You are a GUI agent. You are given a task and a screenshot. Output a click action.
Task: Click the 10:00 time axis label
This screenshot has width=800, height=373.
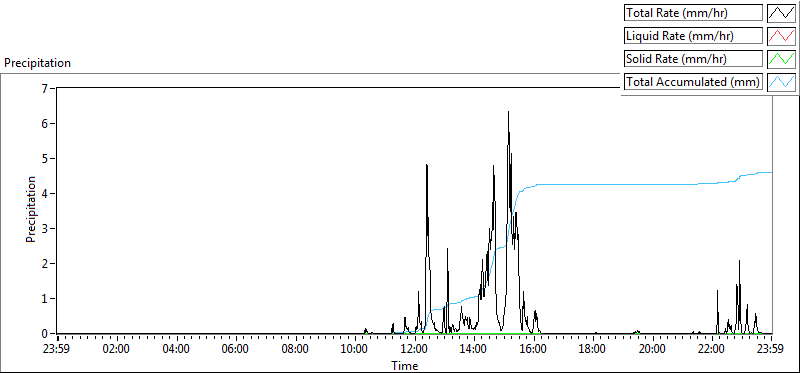pos(355,350)
